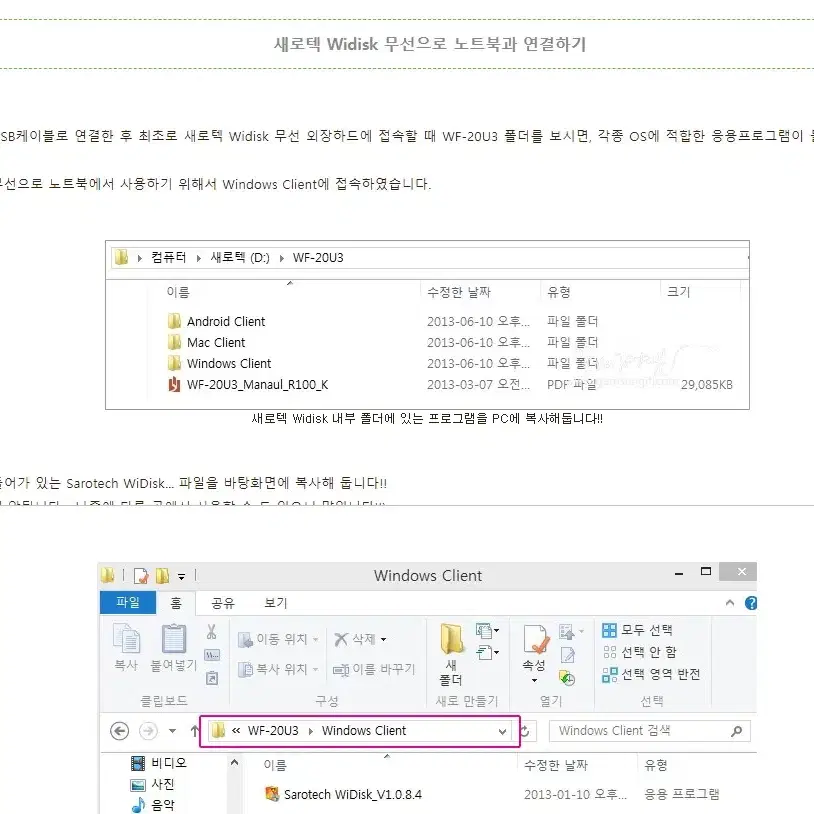This screenshot has width=814, height=814.
Task: Click the 사진 label in the navigation pane
Action: tap(162, 784)
